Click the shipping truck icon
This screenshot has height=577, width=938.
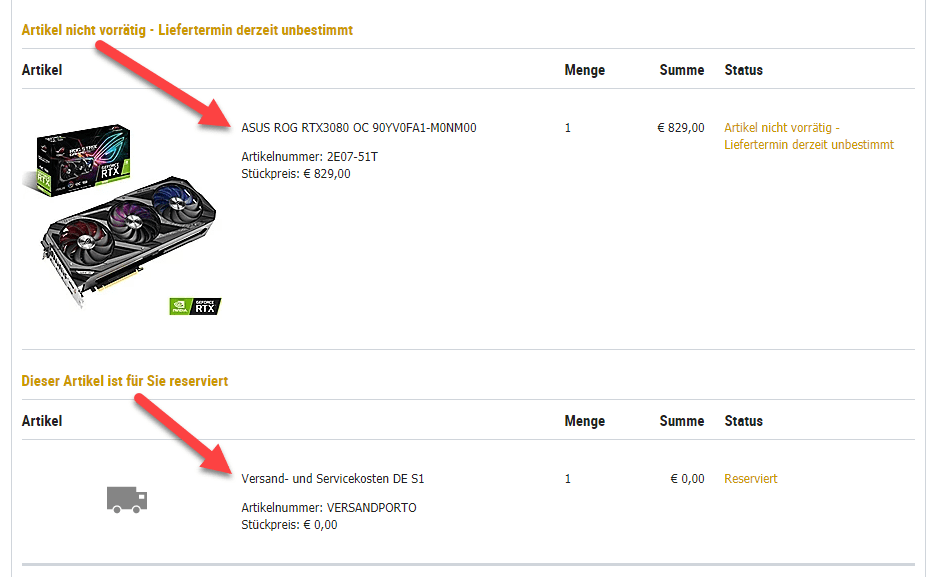point(127,499)
